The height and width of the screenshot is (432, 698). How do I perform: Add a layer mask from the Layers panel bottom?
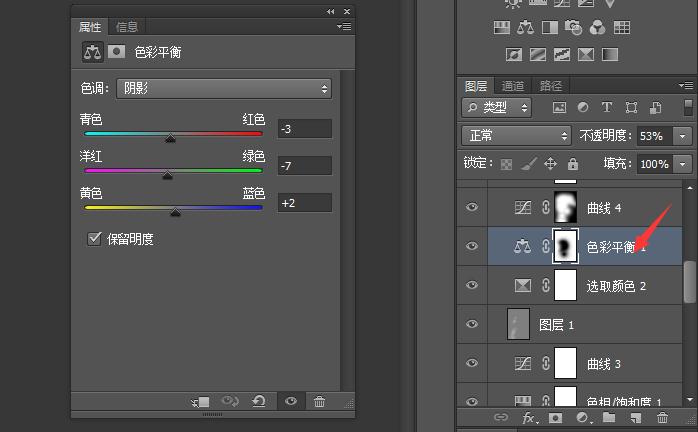555,418
